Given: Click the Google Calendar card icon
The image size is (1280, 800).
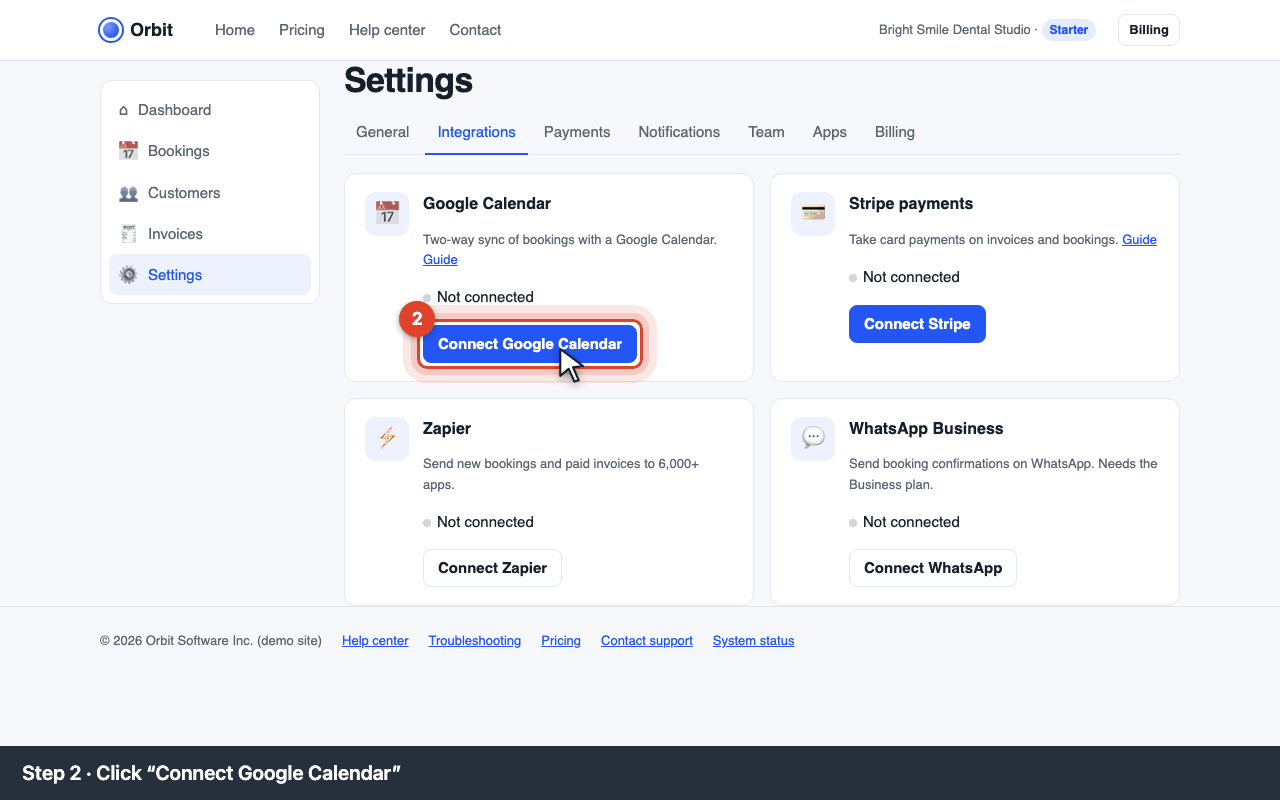Looking at the screenshot, I should [x=387, y=214].
